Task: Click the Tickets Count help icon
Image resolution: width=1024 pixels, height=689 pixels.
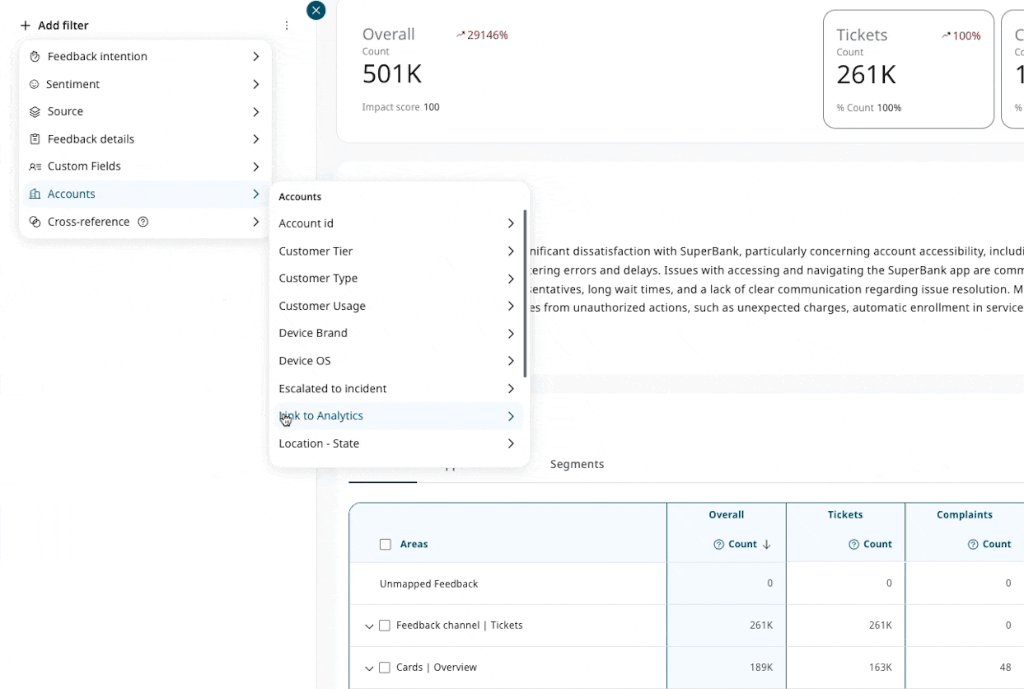Action: 853,545
